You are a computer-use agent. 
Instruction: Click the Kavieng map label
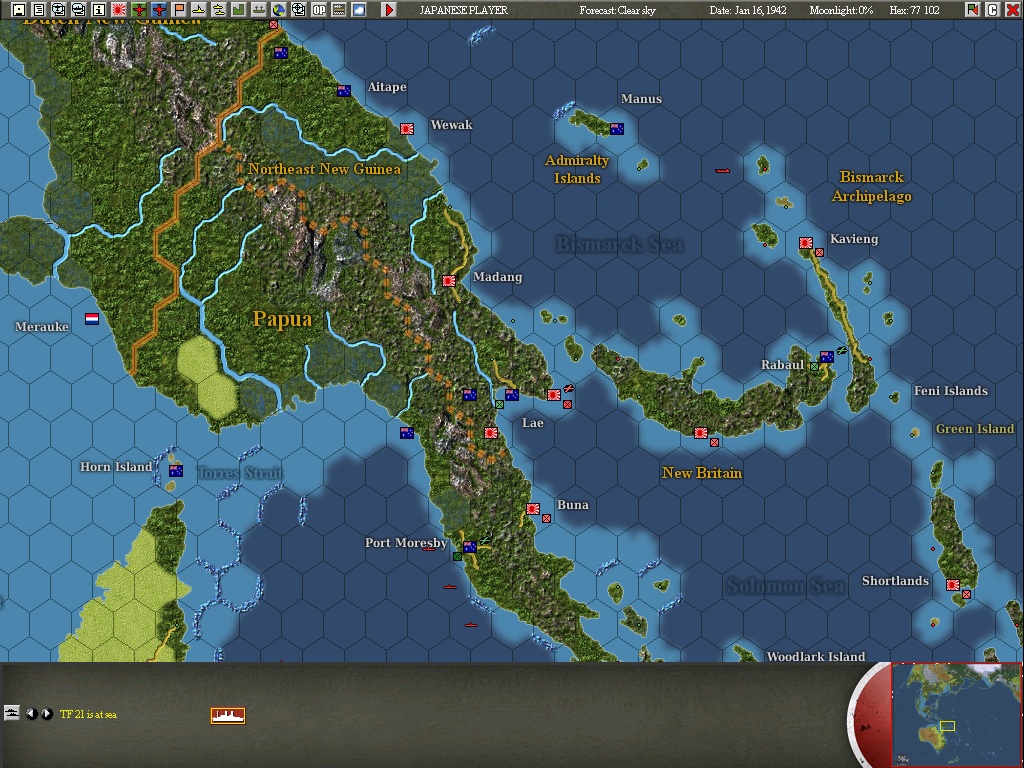click(x=854, y=238)
